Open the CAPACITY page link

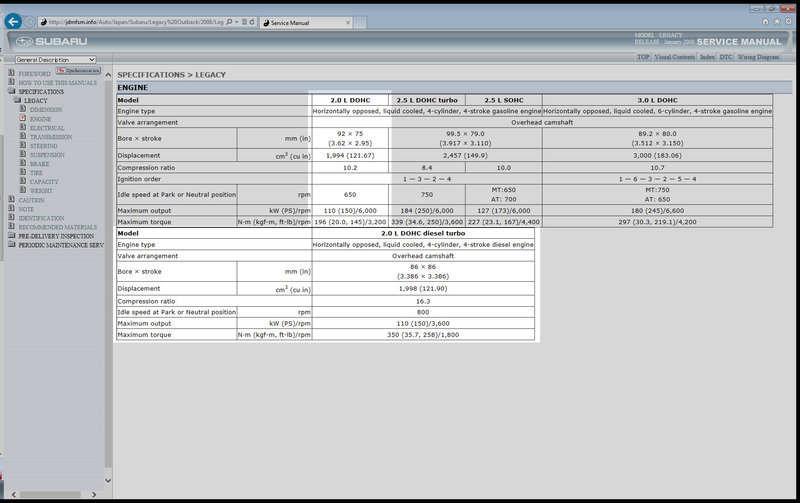click(44, 182)
